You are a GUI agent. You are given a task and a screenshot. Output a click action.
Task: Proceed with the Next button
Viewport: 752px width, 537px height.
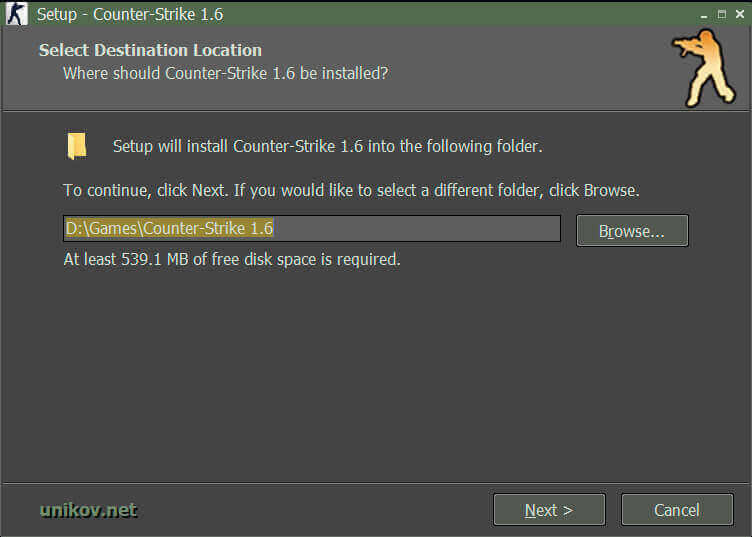549,510
